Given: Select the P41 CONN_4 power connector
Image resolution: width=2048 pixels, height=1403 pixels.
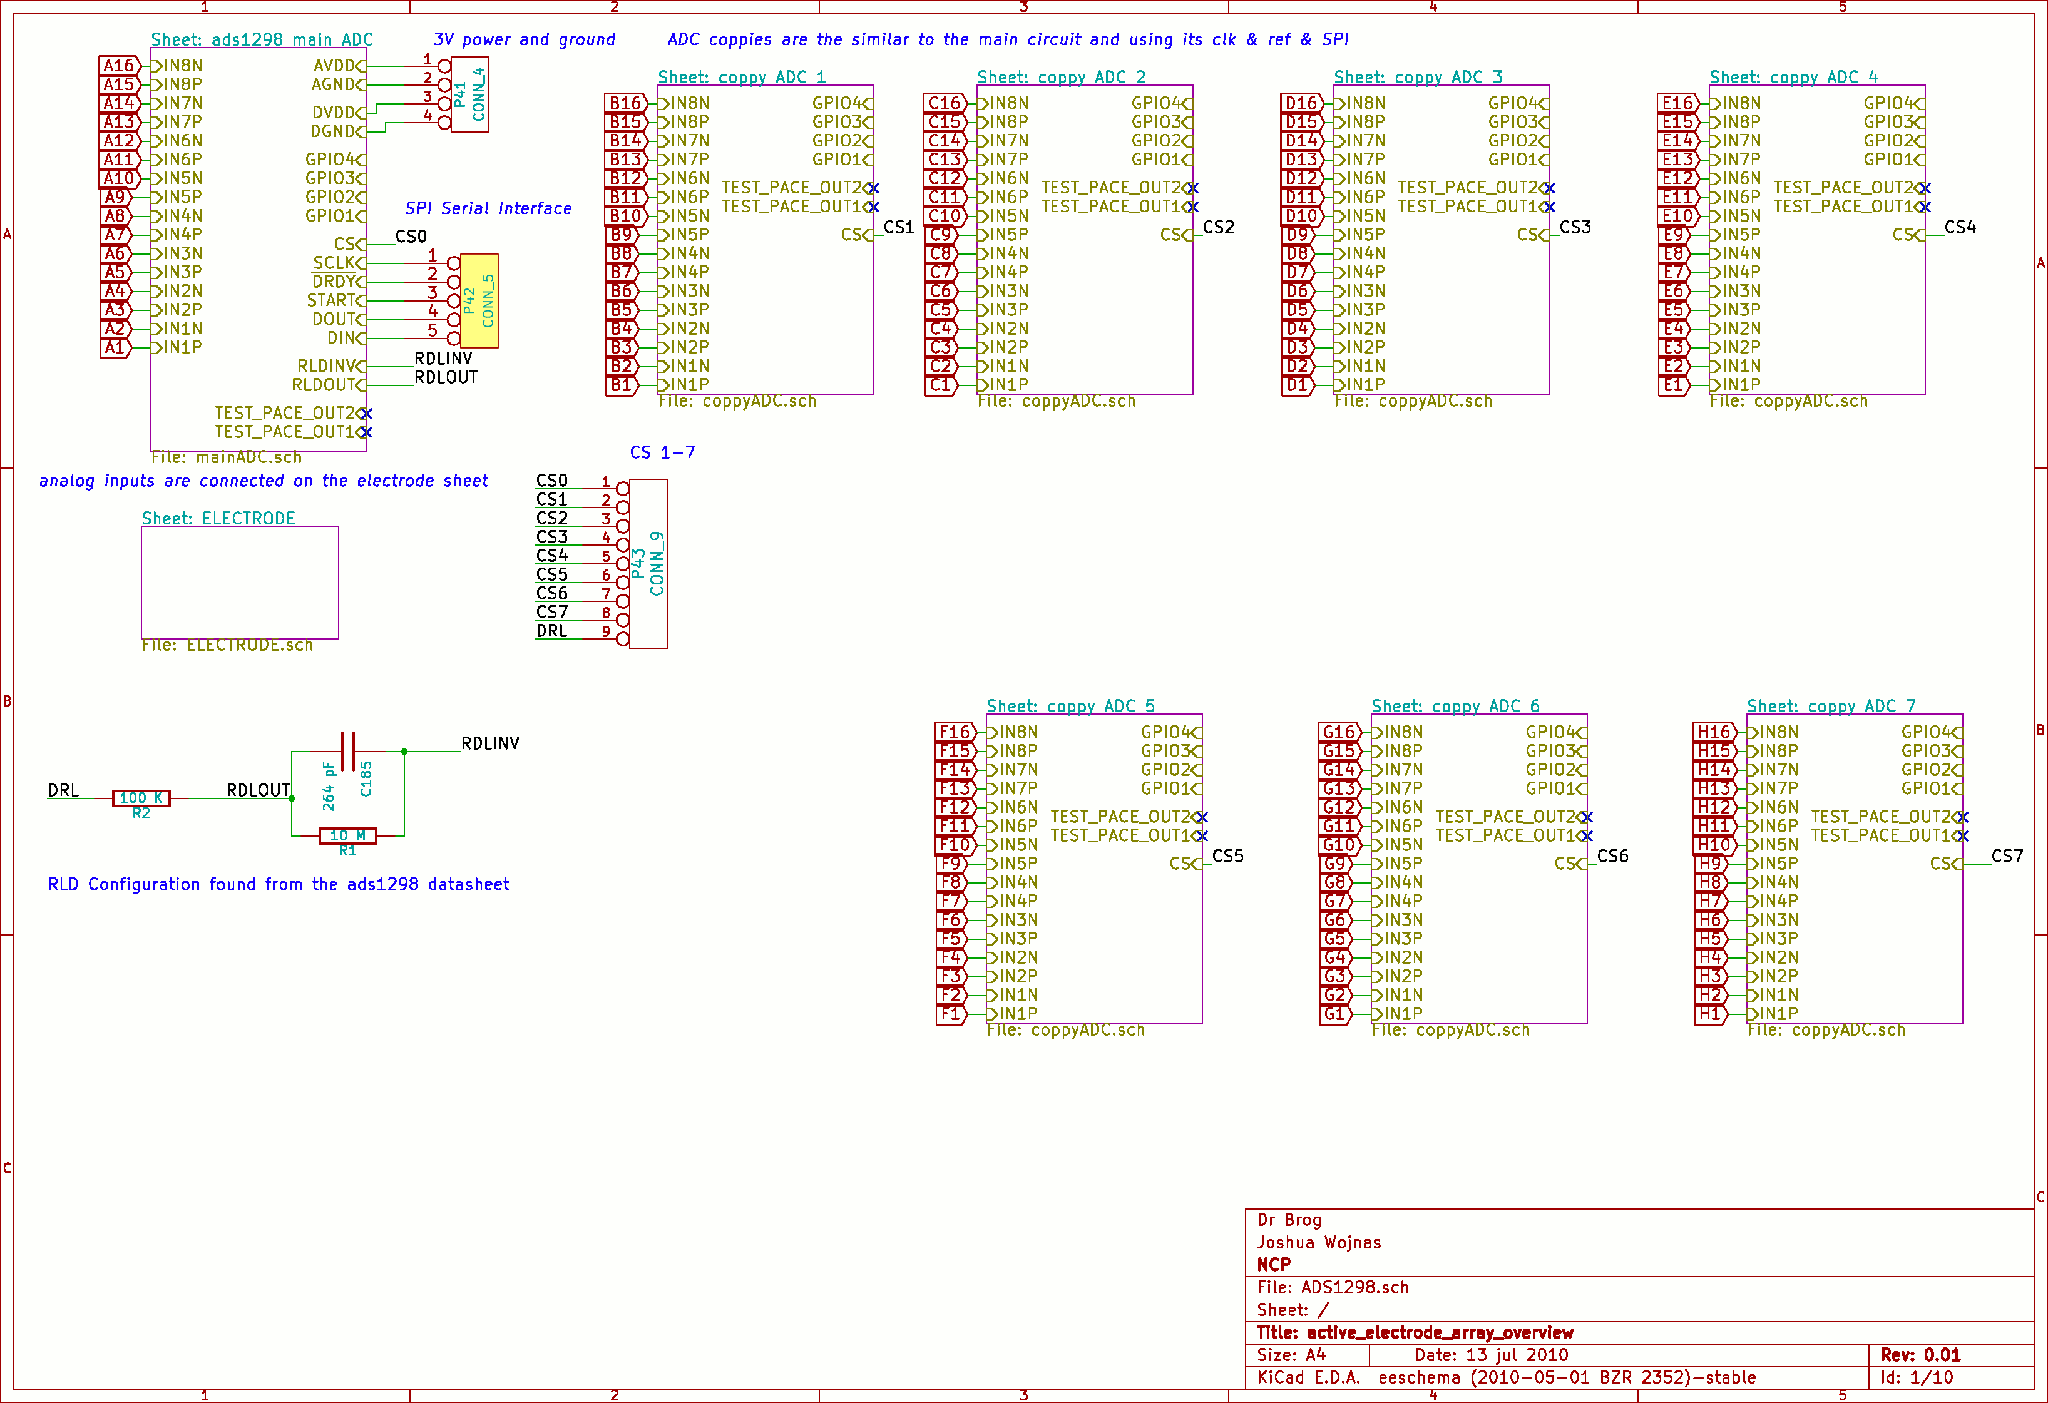Looking at the screenshot, I should 469,94.
